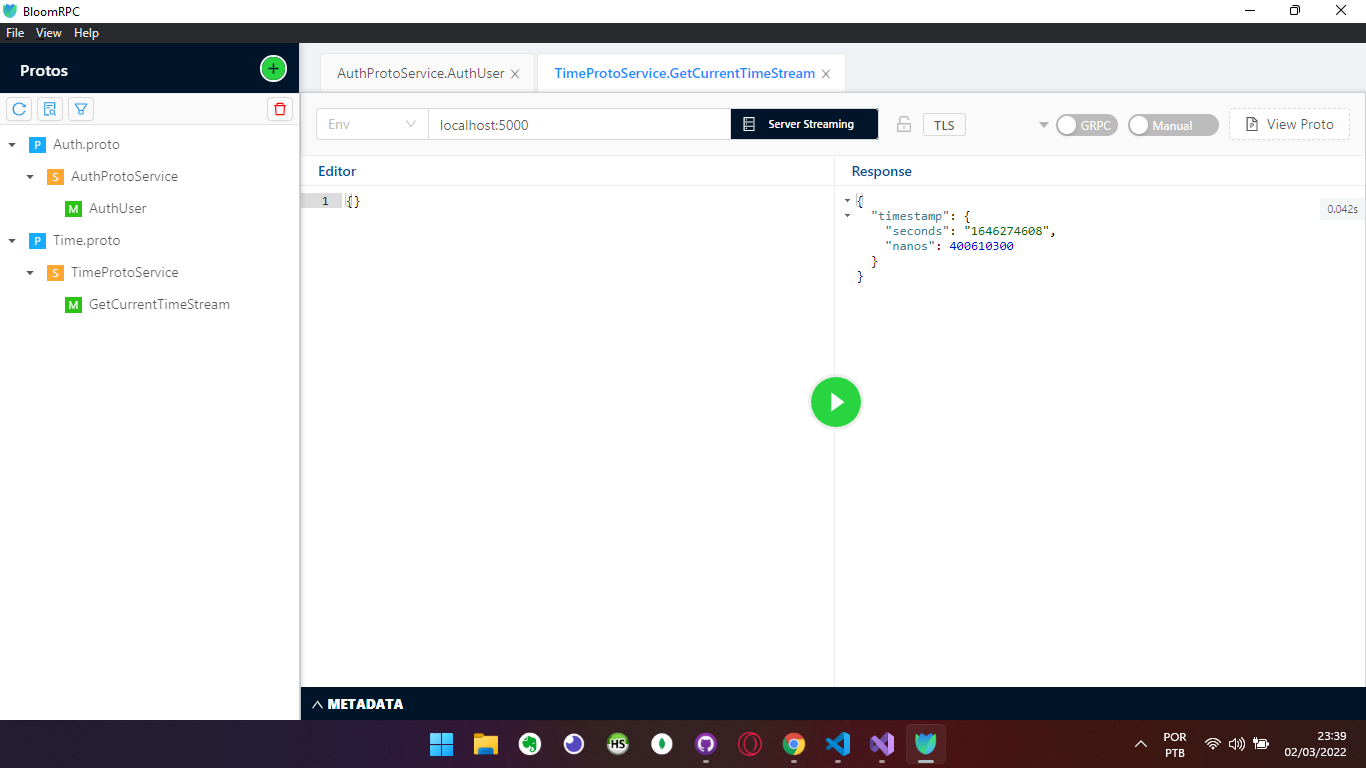1366x768 pixels.
Task: Switch to the AuthProtoService.AuthUser tab
Action: click(x=421, y=74)
